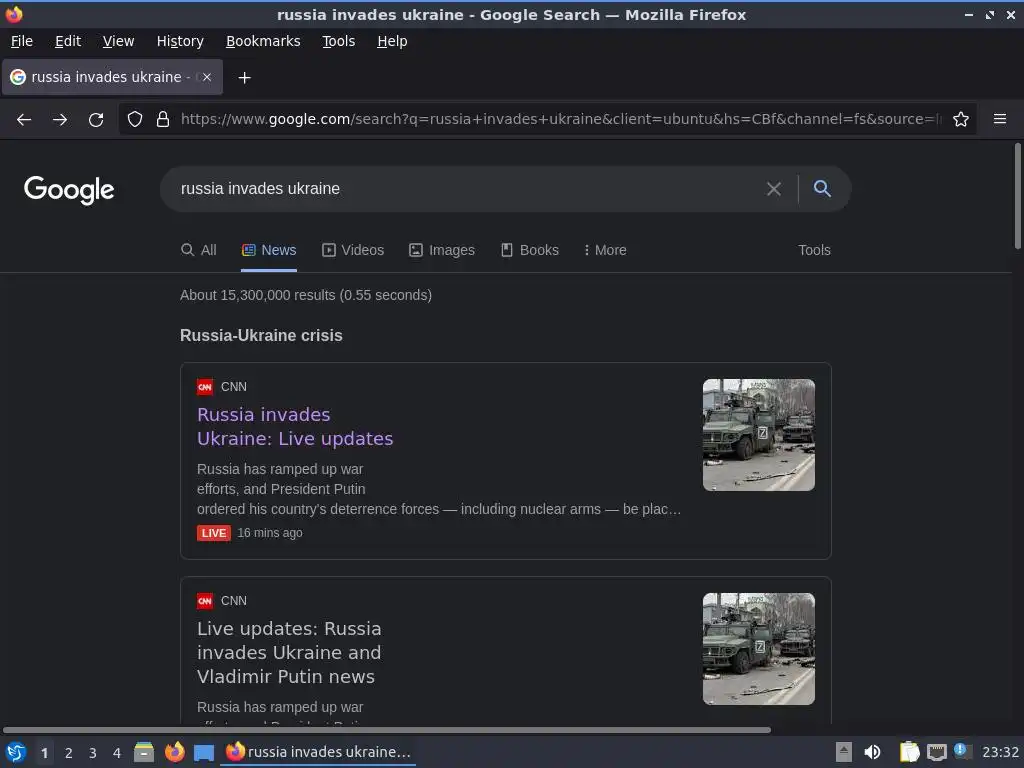Click the CNN logo of first article
This screenshot has height=768, width=1024.
pyautogui.click(x=205, y=387)
